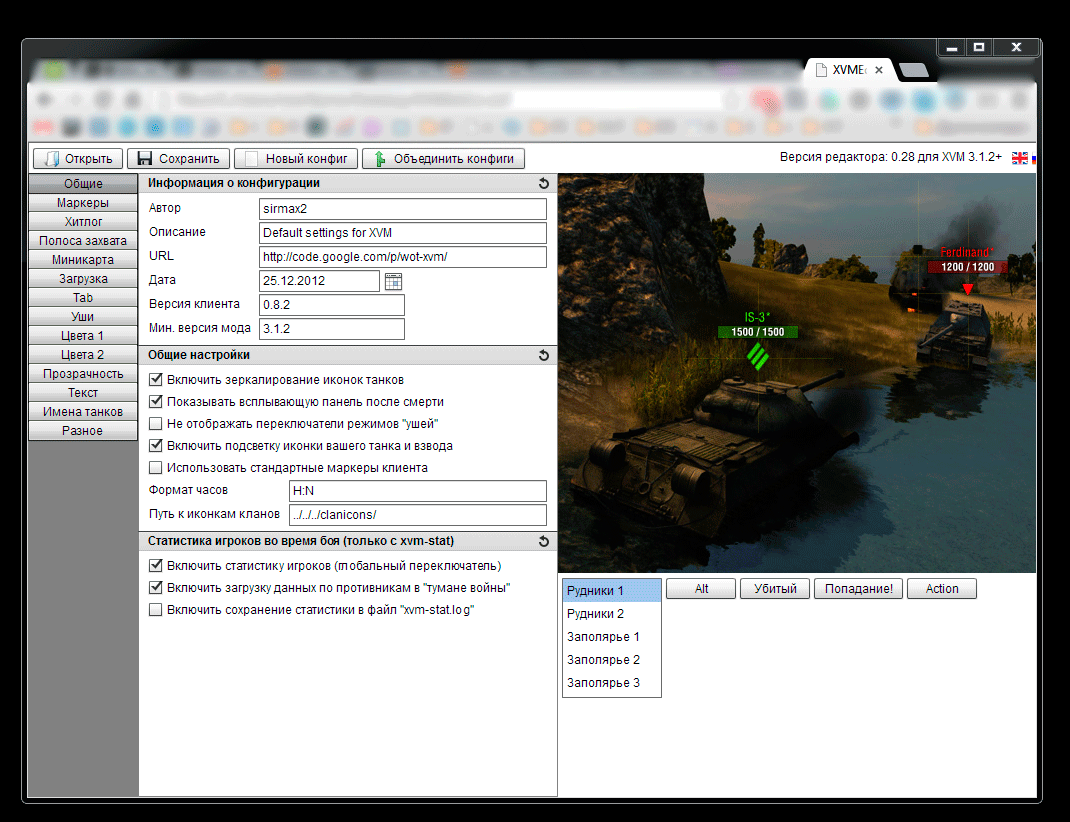Switch editor language via the English flag
Viewport: 1070px width, 822px height.
pyautogui.click(x=1020, y=158)
